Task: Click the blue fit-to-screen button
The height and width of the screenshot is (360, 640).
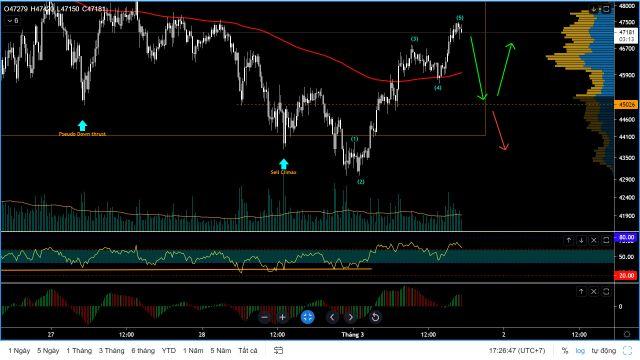Action: pos(307,317)
